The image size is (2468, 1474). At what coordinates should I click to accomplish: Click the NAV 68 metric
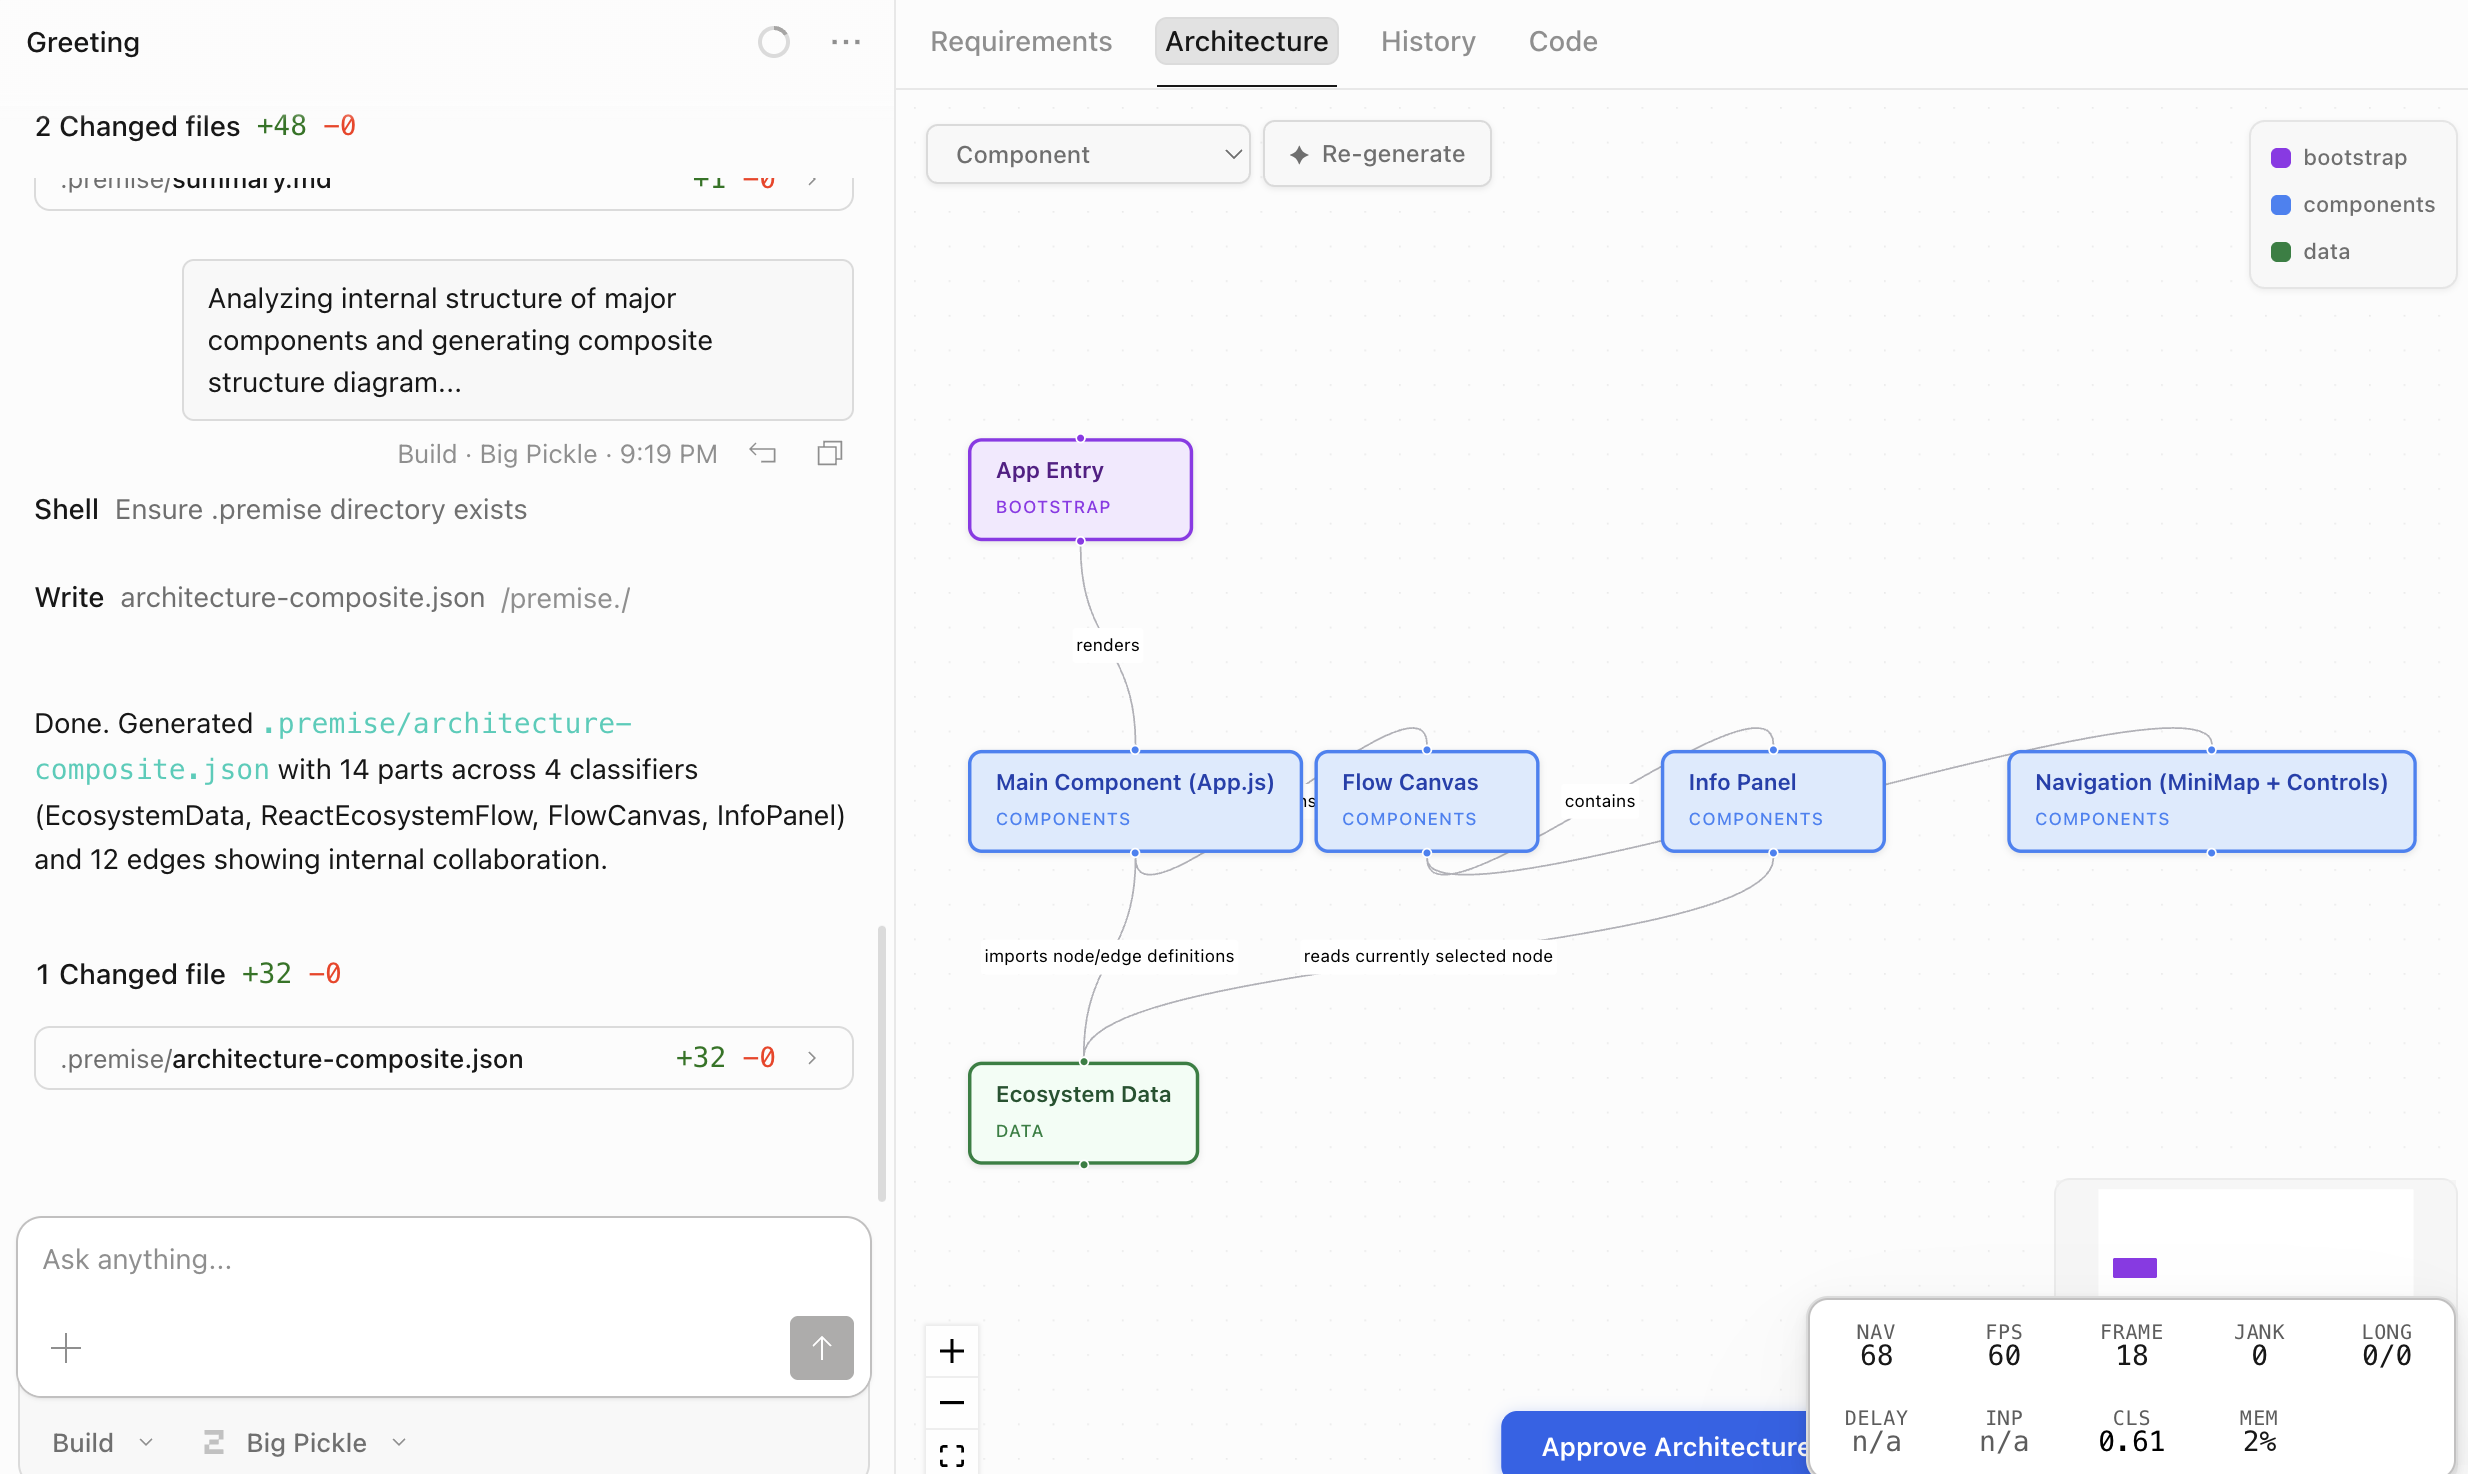pyautogui.click(x=1875, y=1346)
